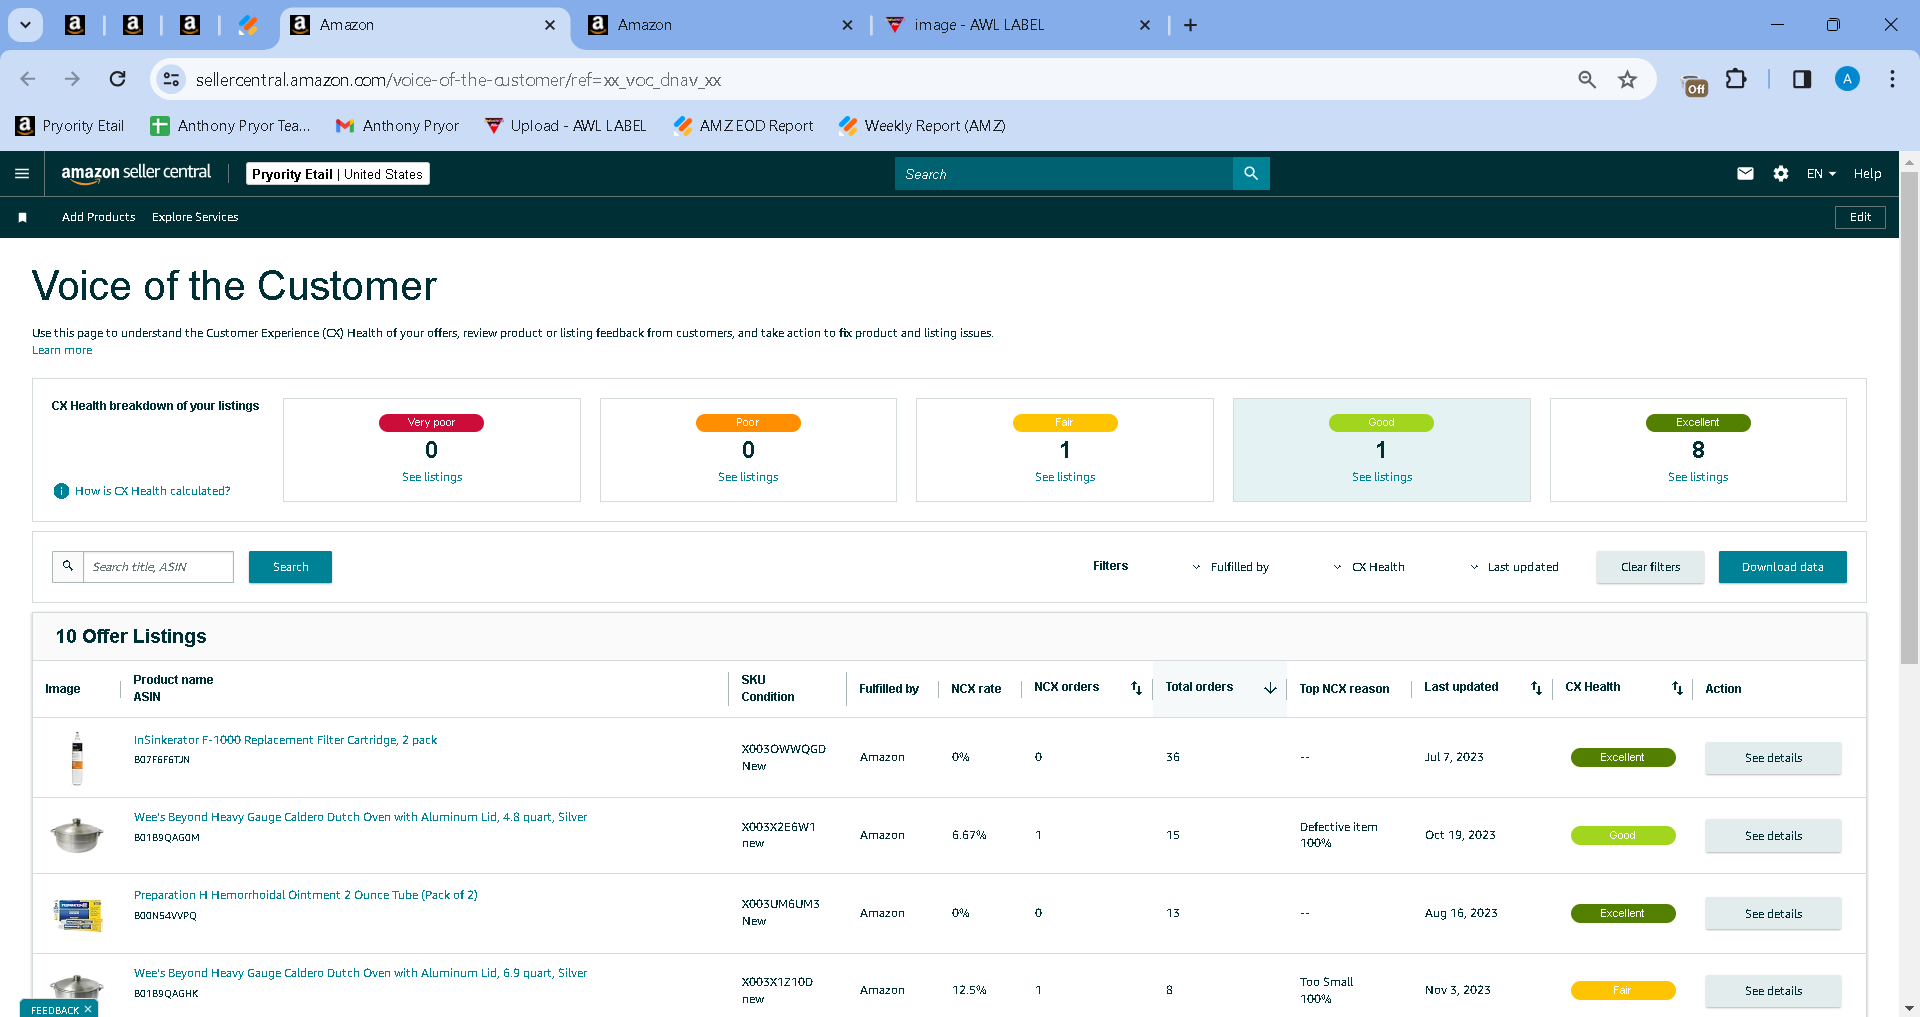See listings under the Fair card
Viewport: 1920px width, 1017px height.
point(1065,477)
